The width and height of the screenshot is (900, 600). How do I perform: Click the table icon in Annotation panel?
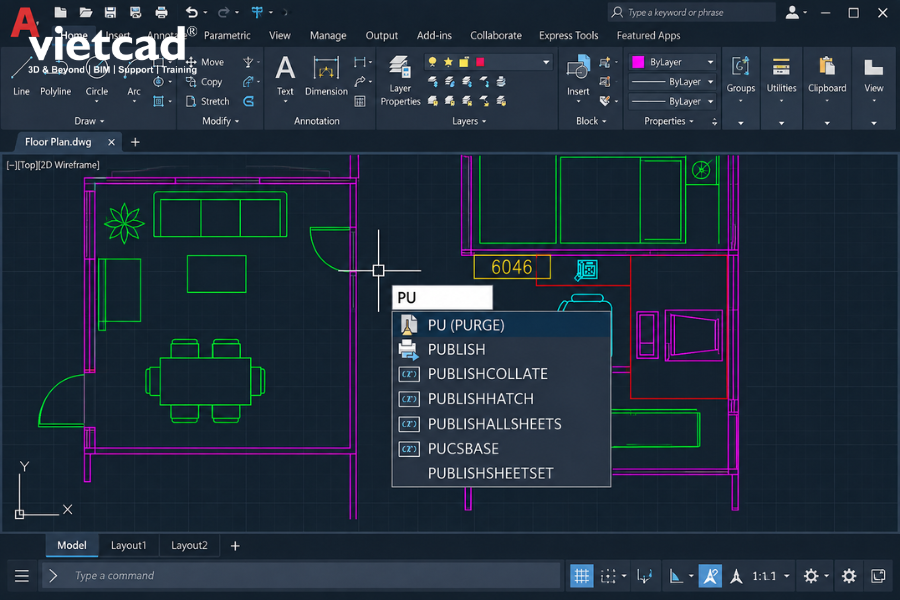click(x=360, y=102)
